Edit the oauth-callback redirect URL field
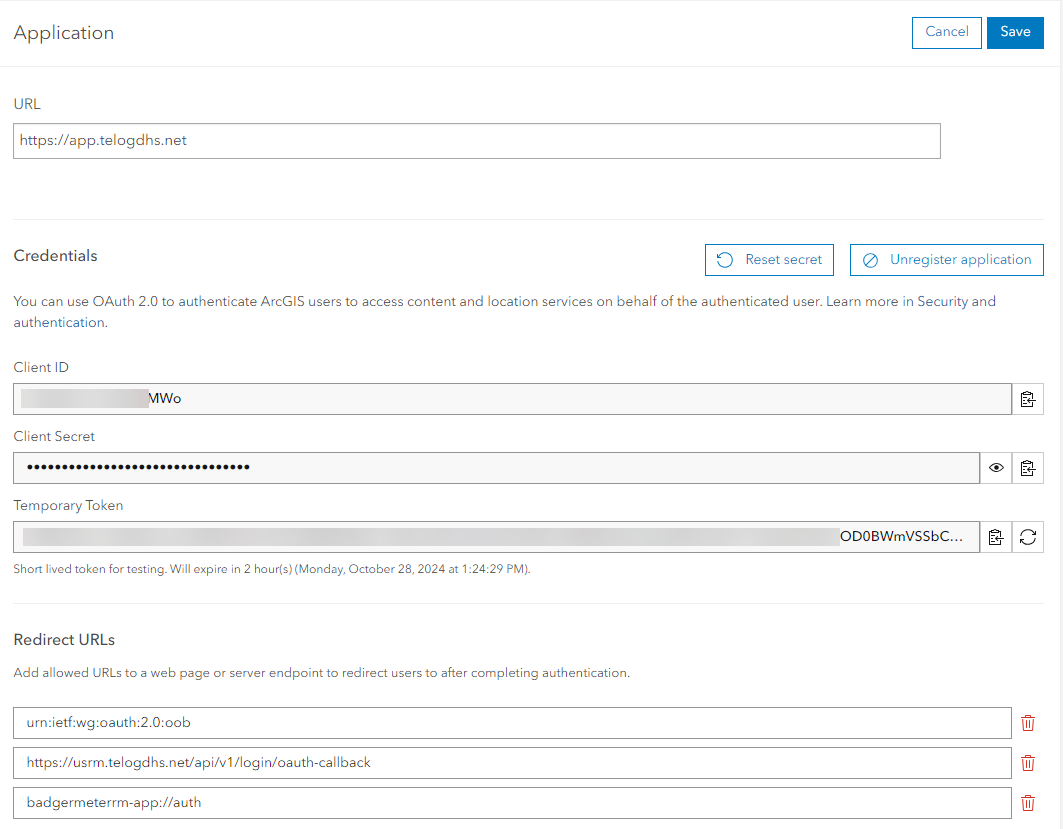 512,763
